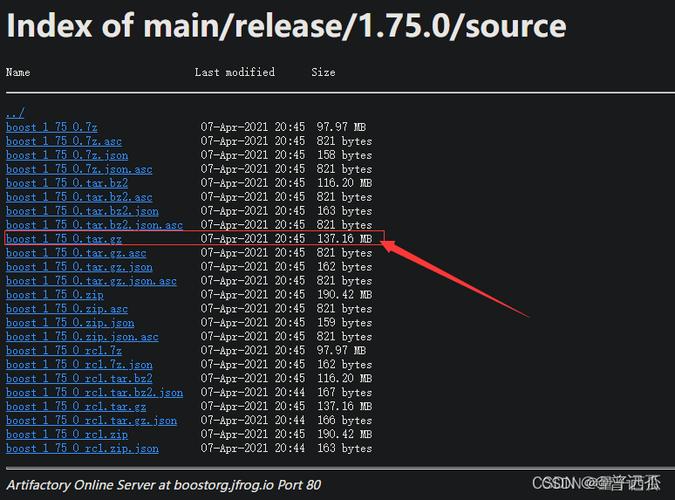Click the Size column header

[323, 72]
